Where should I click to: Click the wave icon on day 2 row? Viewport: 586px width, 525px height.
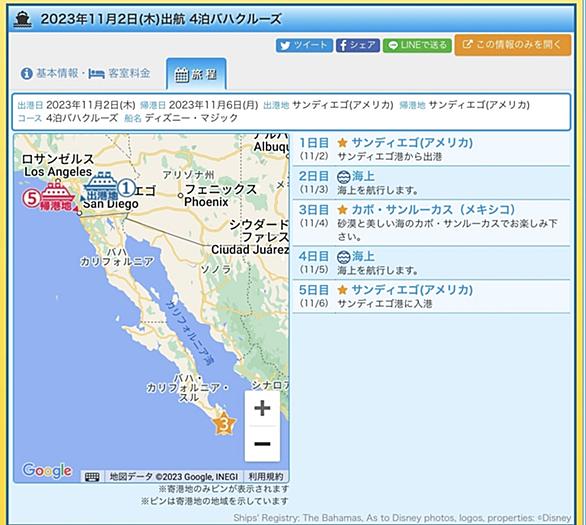pyautogui.click(x=343, y=176)
